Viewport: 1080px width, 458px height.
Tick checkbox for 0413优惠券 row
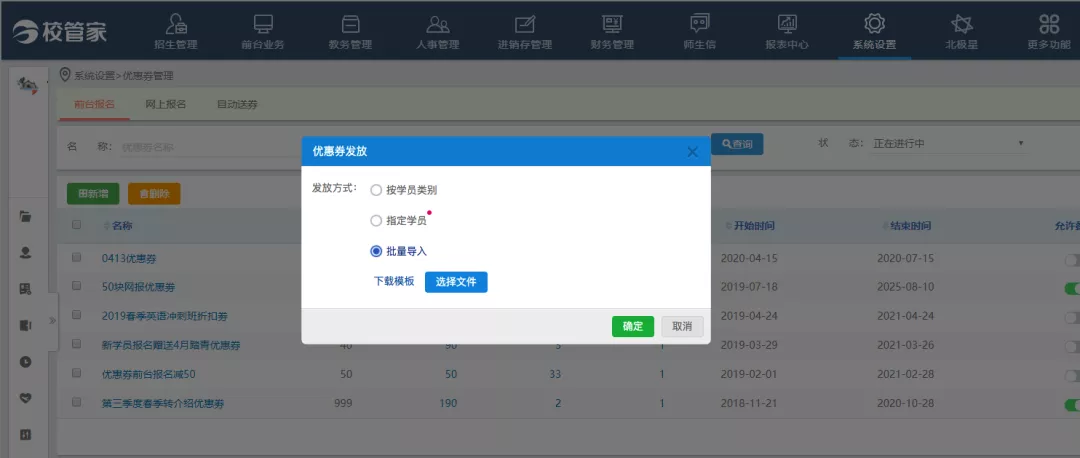tap(77, 258)
